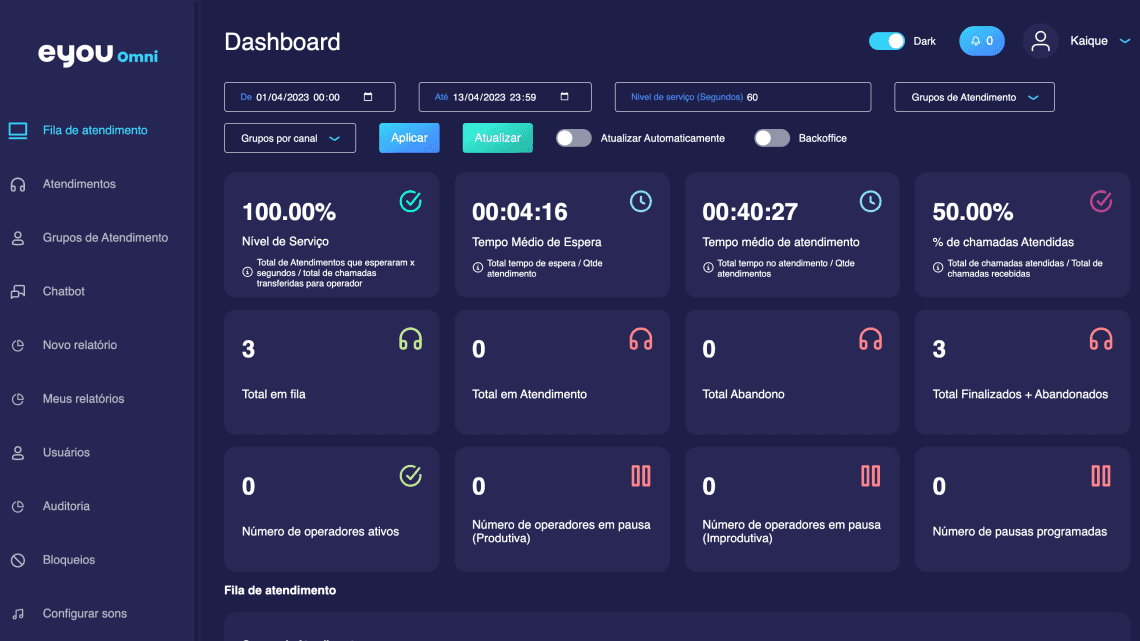Screen dimensions: 1140x641
Task: Click the notification bell badge
Action: click(x=981, y=41)
